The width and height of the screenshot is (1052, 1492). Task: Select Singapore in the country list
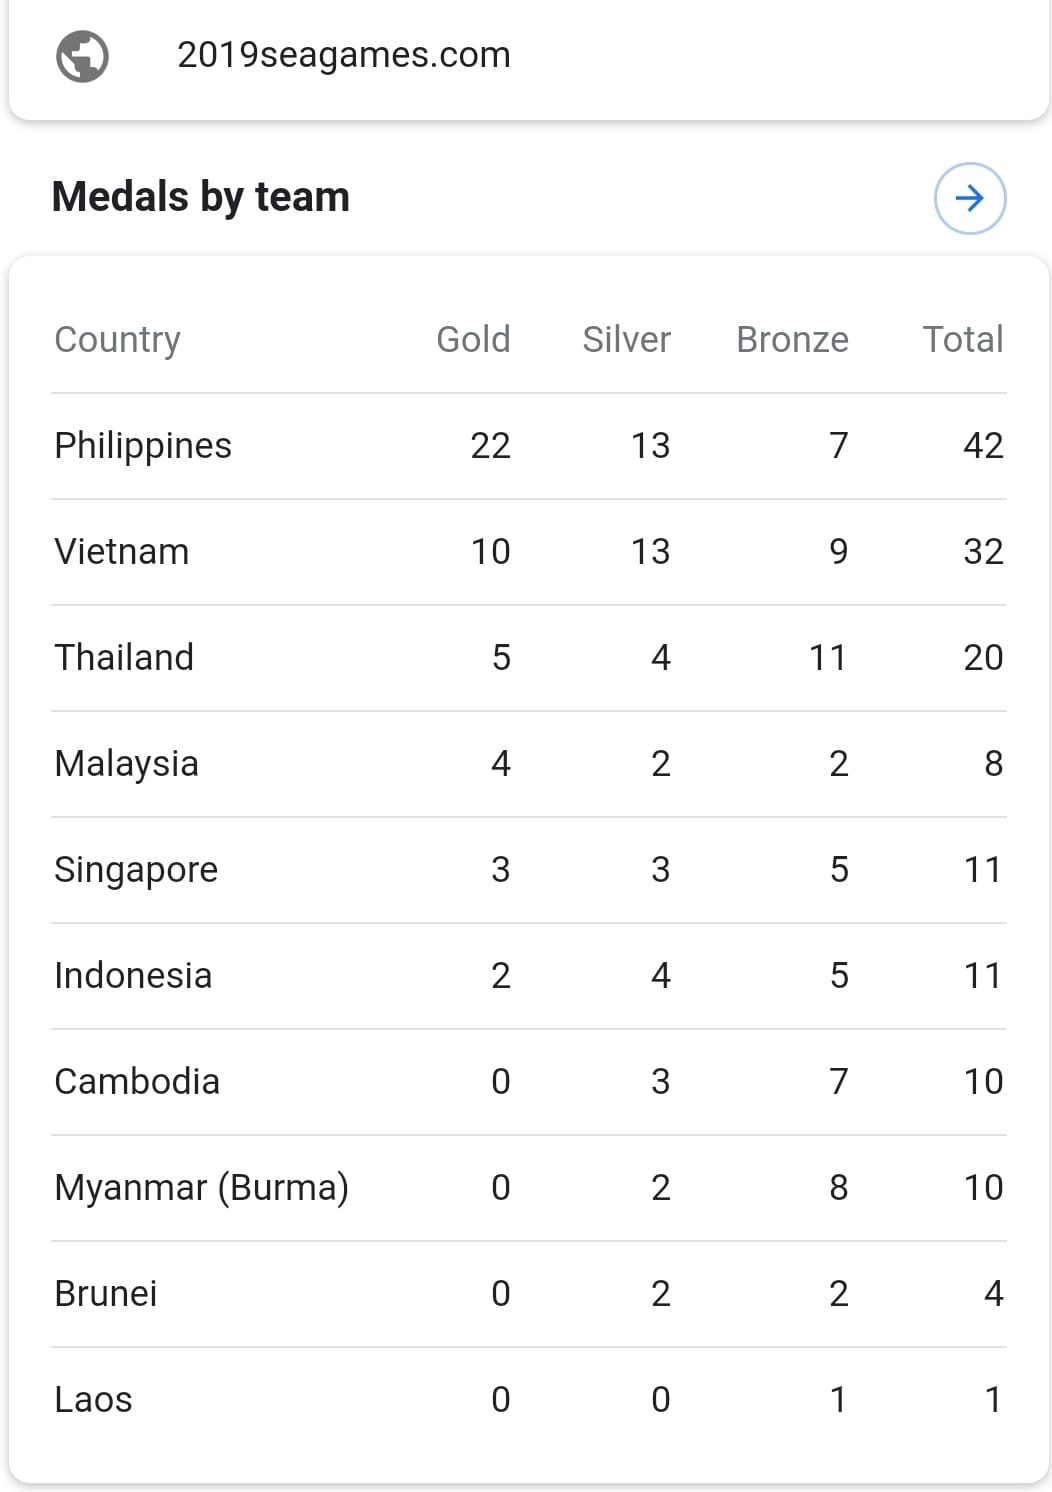click(136, 870)
